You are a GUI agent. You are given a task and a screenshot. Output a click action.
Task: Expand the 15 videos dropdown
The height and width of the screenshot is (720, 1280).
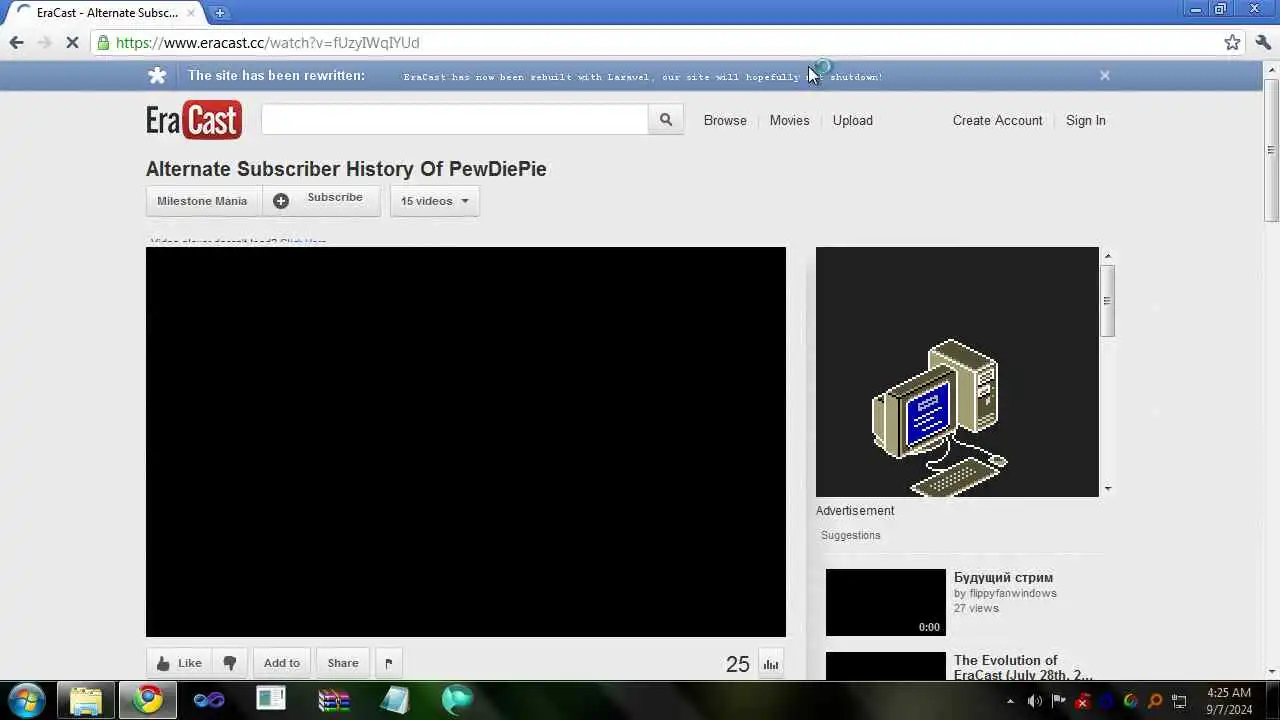(434, 201)
